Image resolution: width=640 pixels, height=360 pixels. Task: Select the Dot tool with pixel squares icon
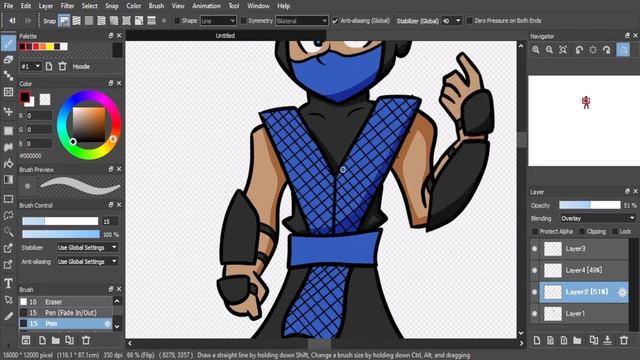point(8,76)
